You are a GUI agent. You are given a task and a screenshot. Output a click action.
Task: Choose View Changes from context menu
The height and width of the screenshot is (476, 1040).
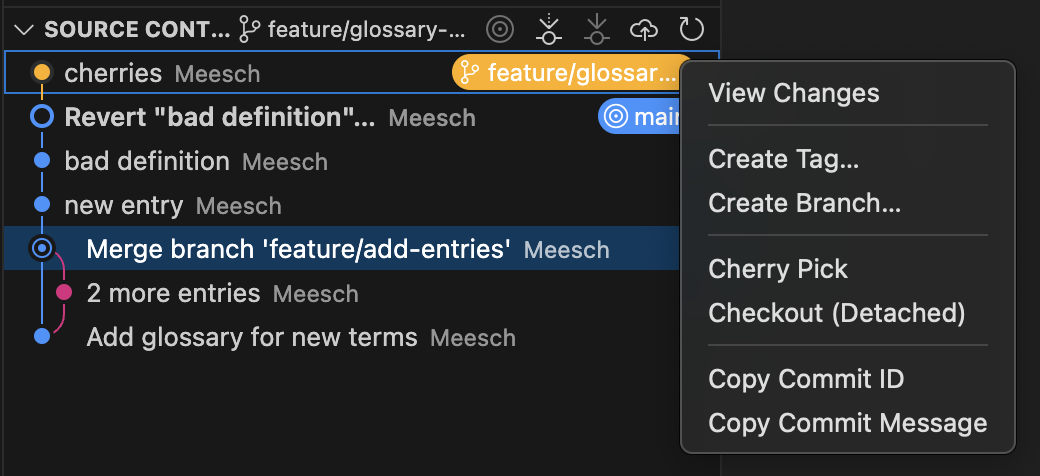[x=848, y=93]
